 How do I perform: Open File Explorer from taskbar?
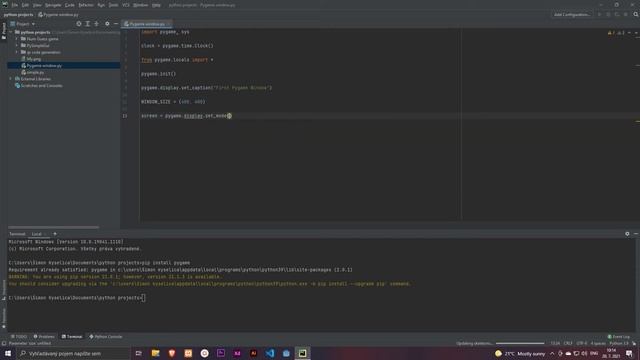(x=156, y=353)
